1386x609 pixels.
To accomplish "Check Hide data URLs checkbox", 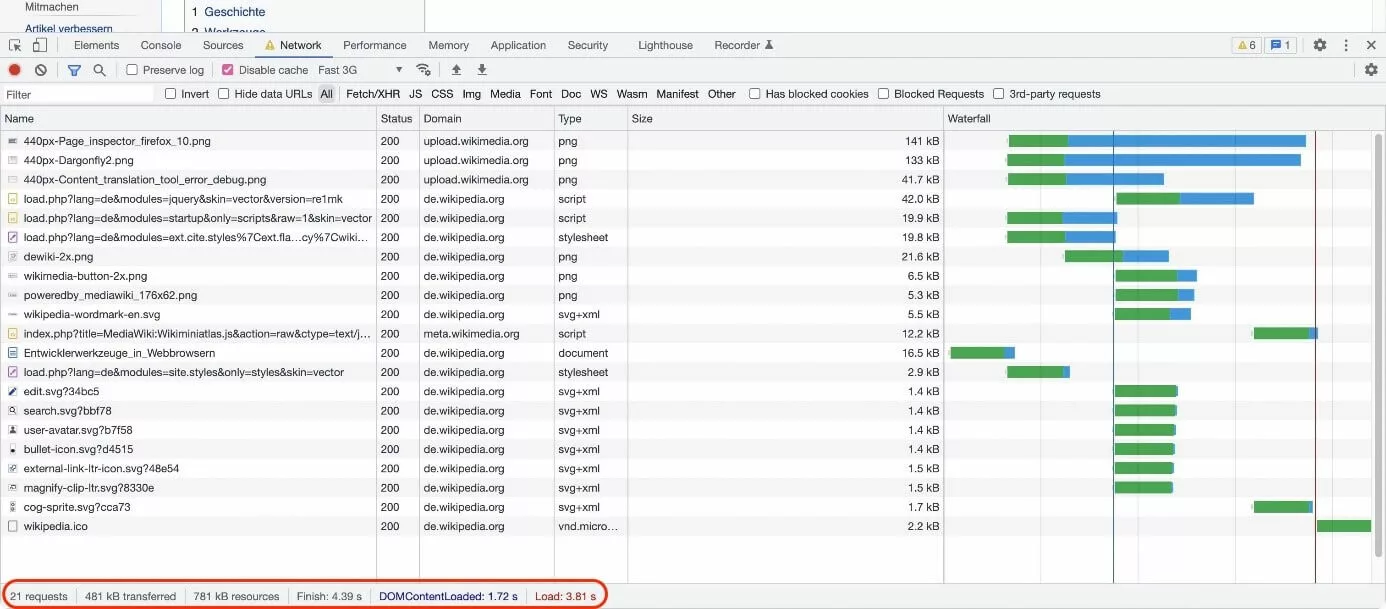I will (225, 94).
